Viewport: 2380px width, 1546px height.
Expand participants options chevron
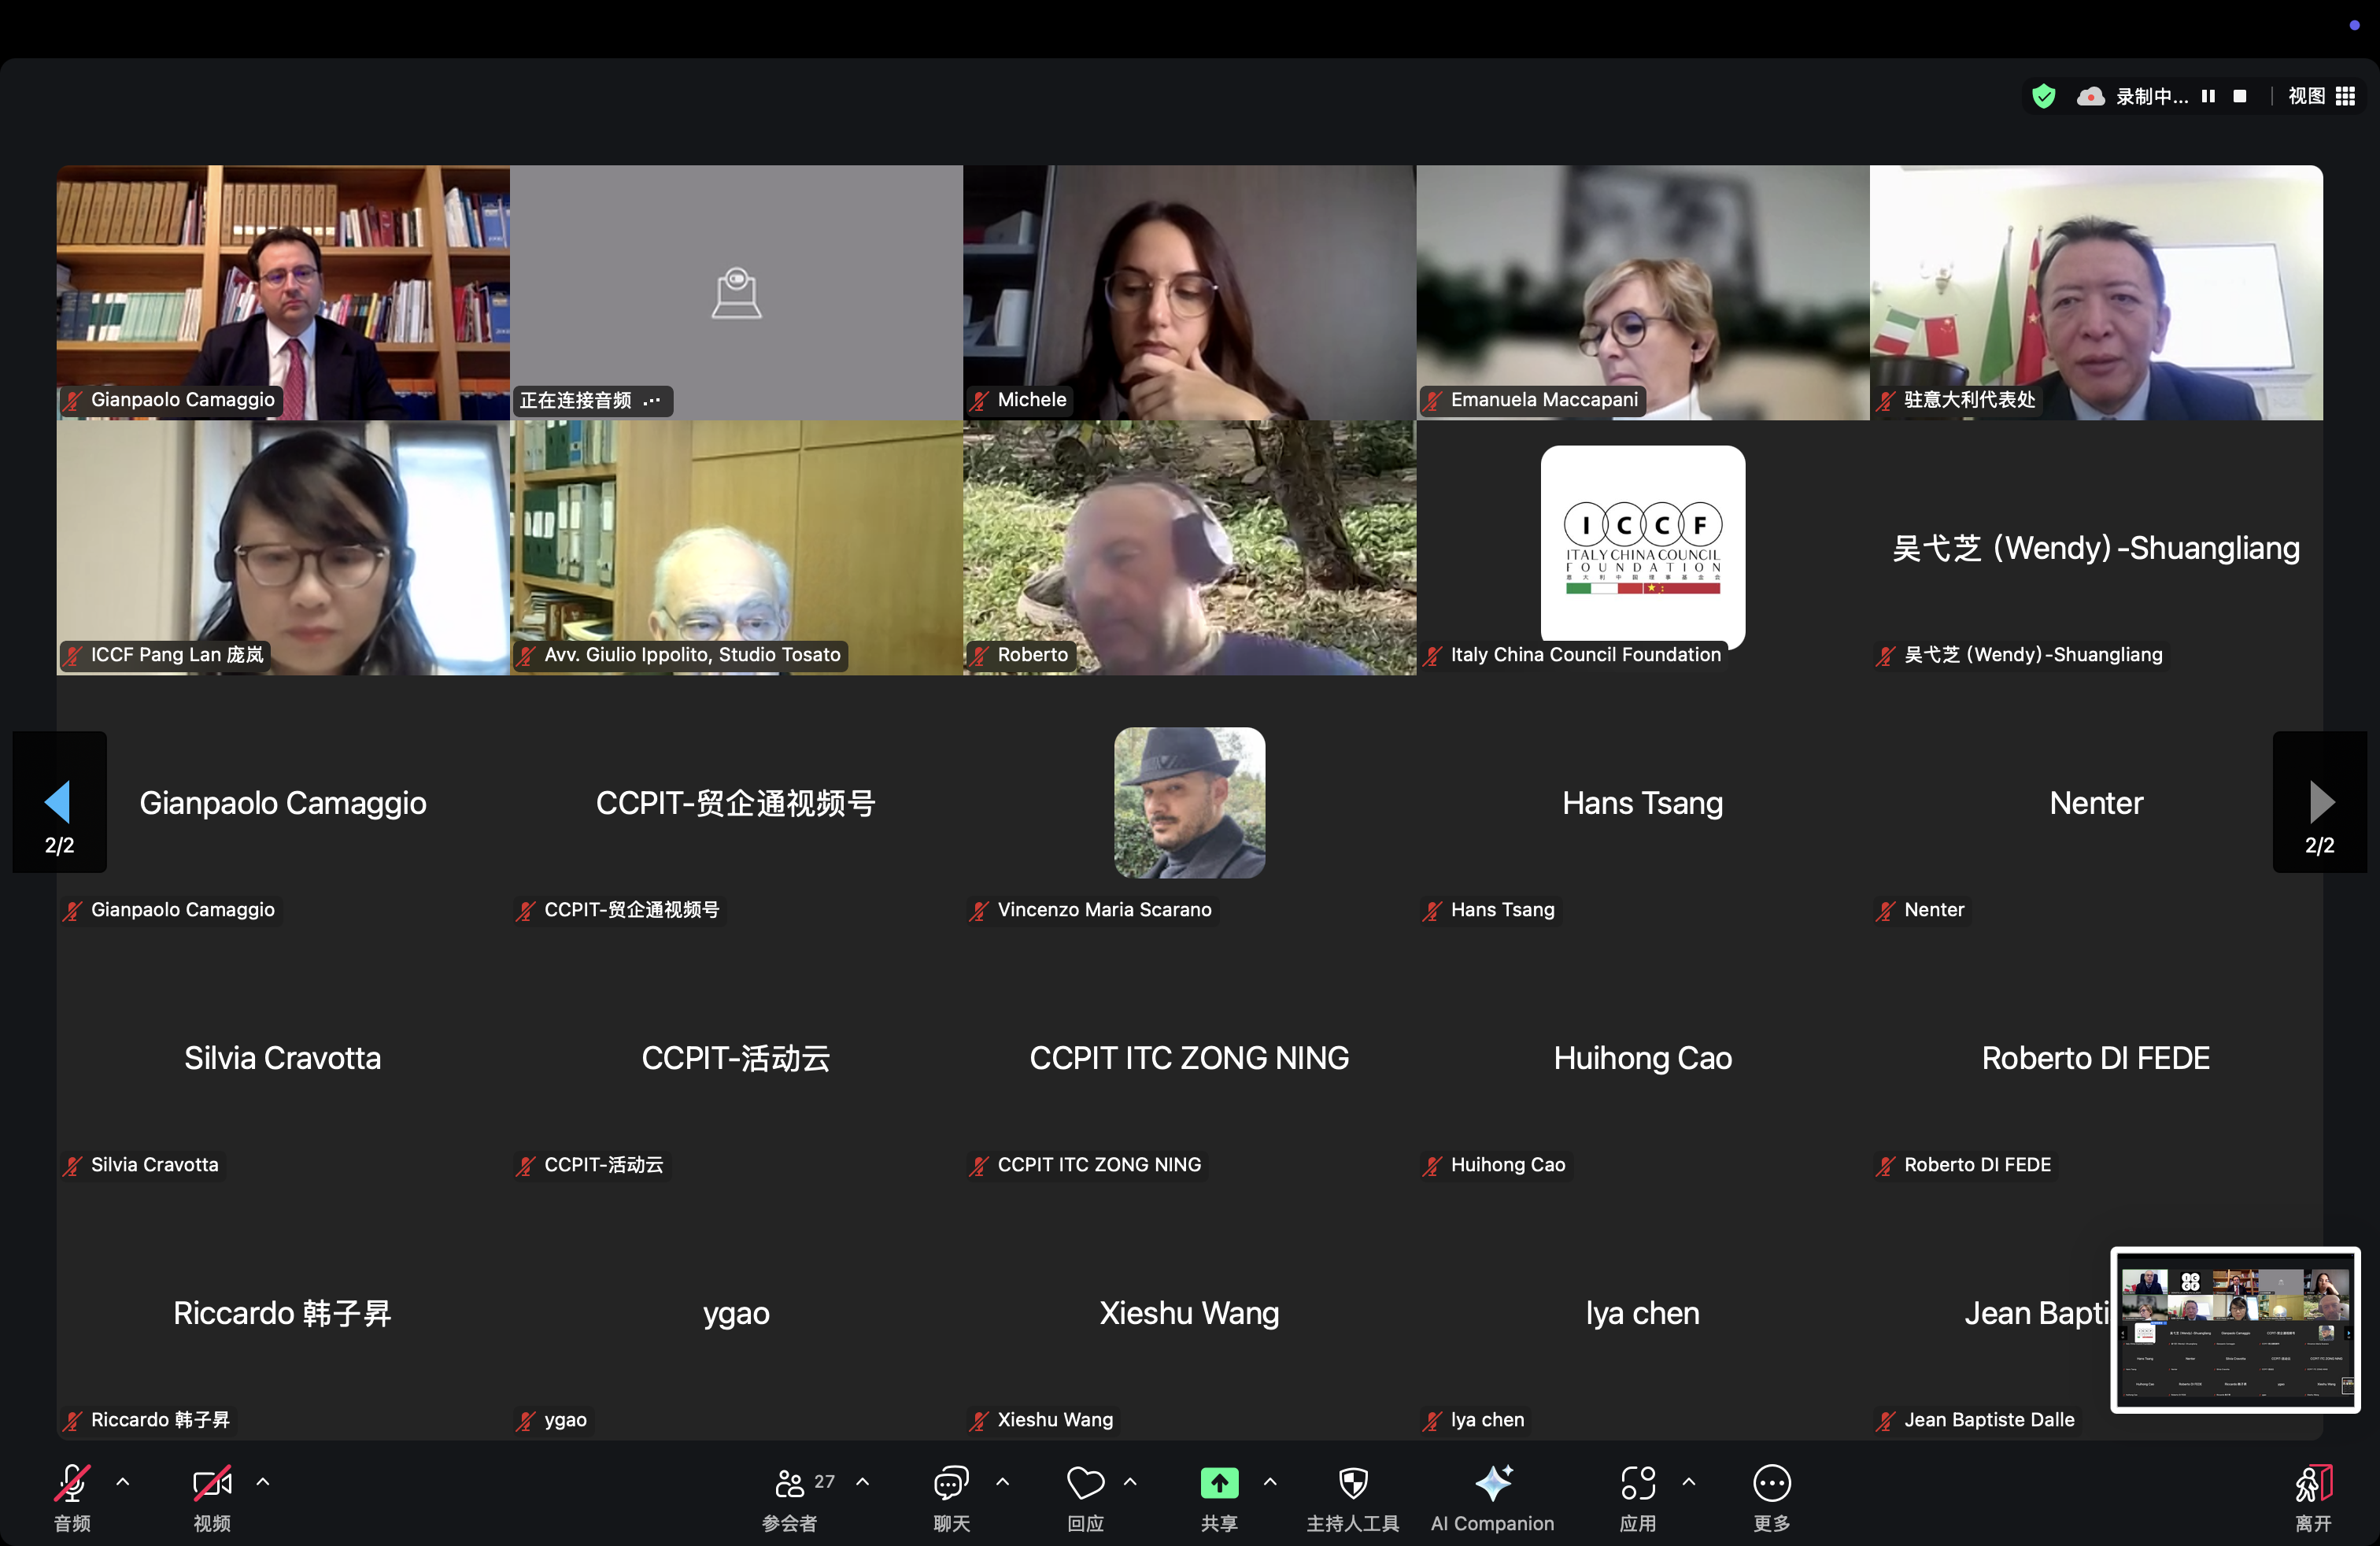(863, 1481)
